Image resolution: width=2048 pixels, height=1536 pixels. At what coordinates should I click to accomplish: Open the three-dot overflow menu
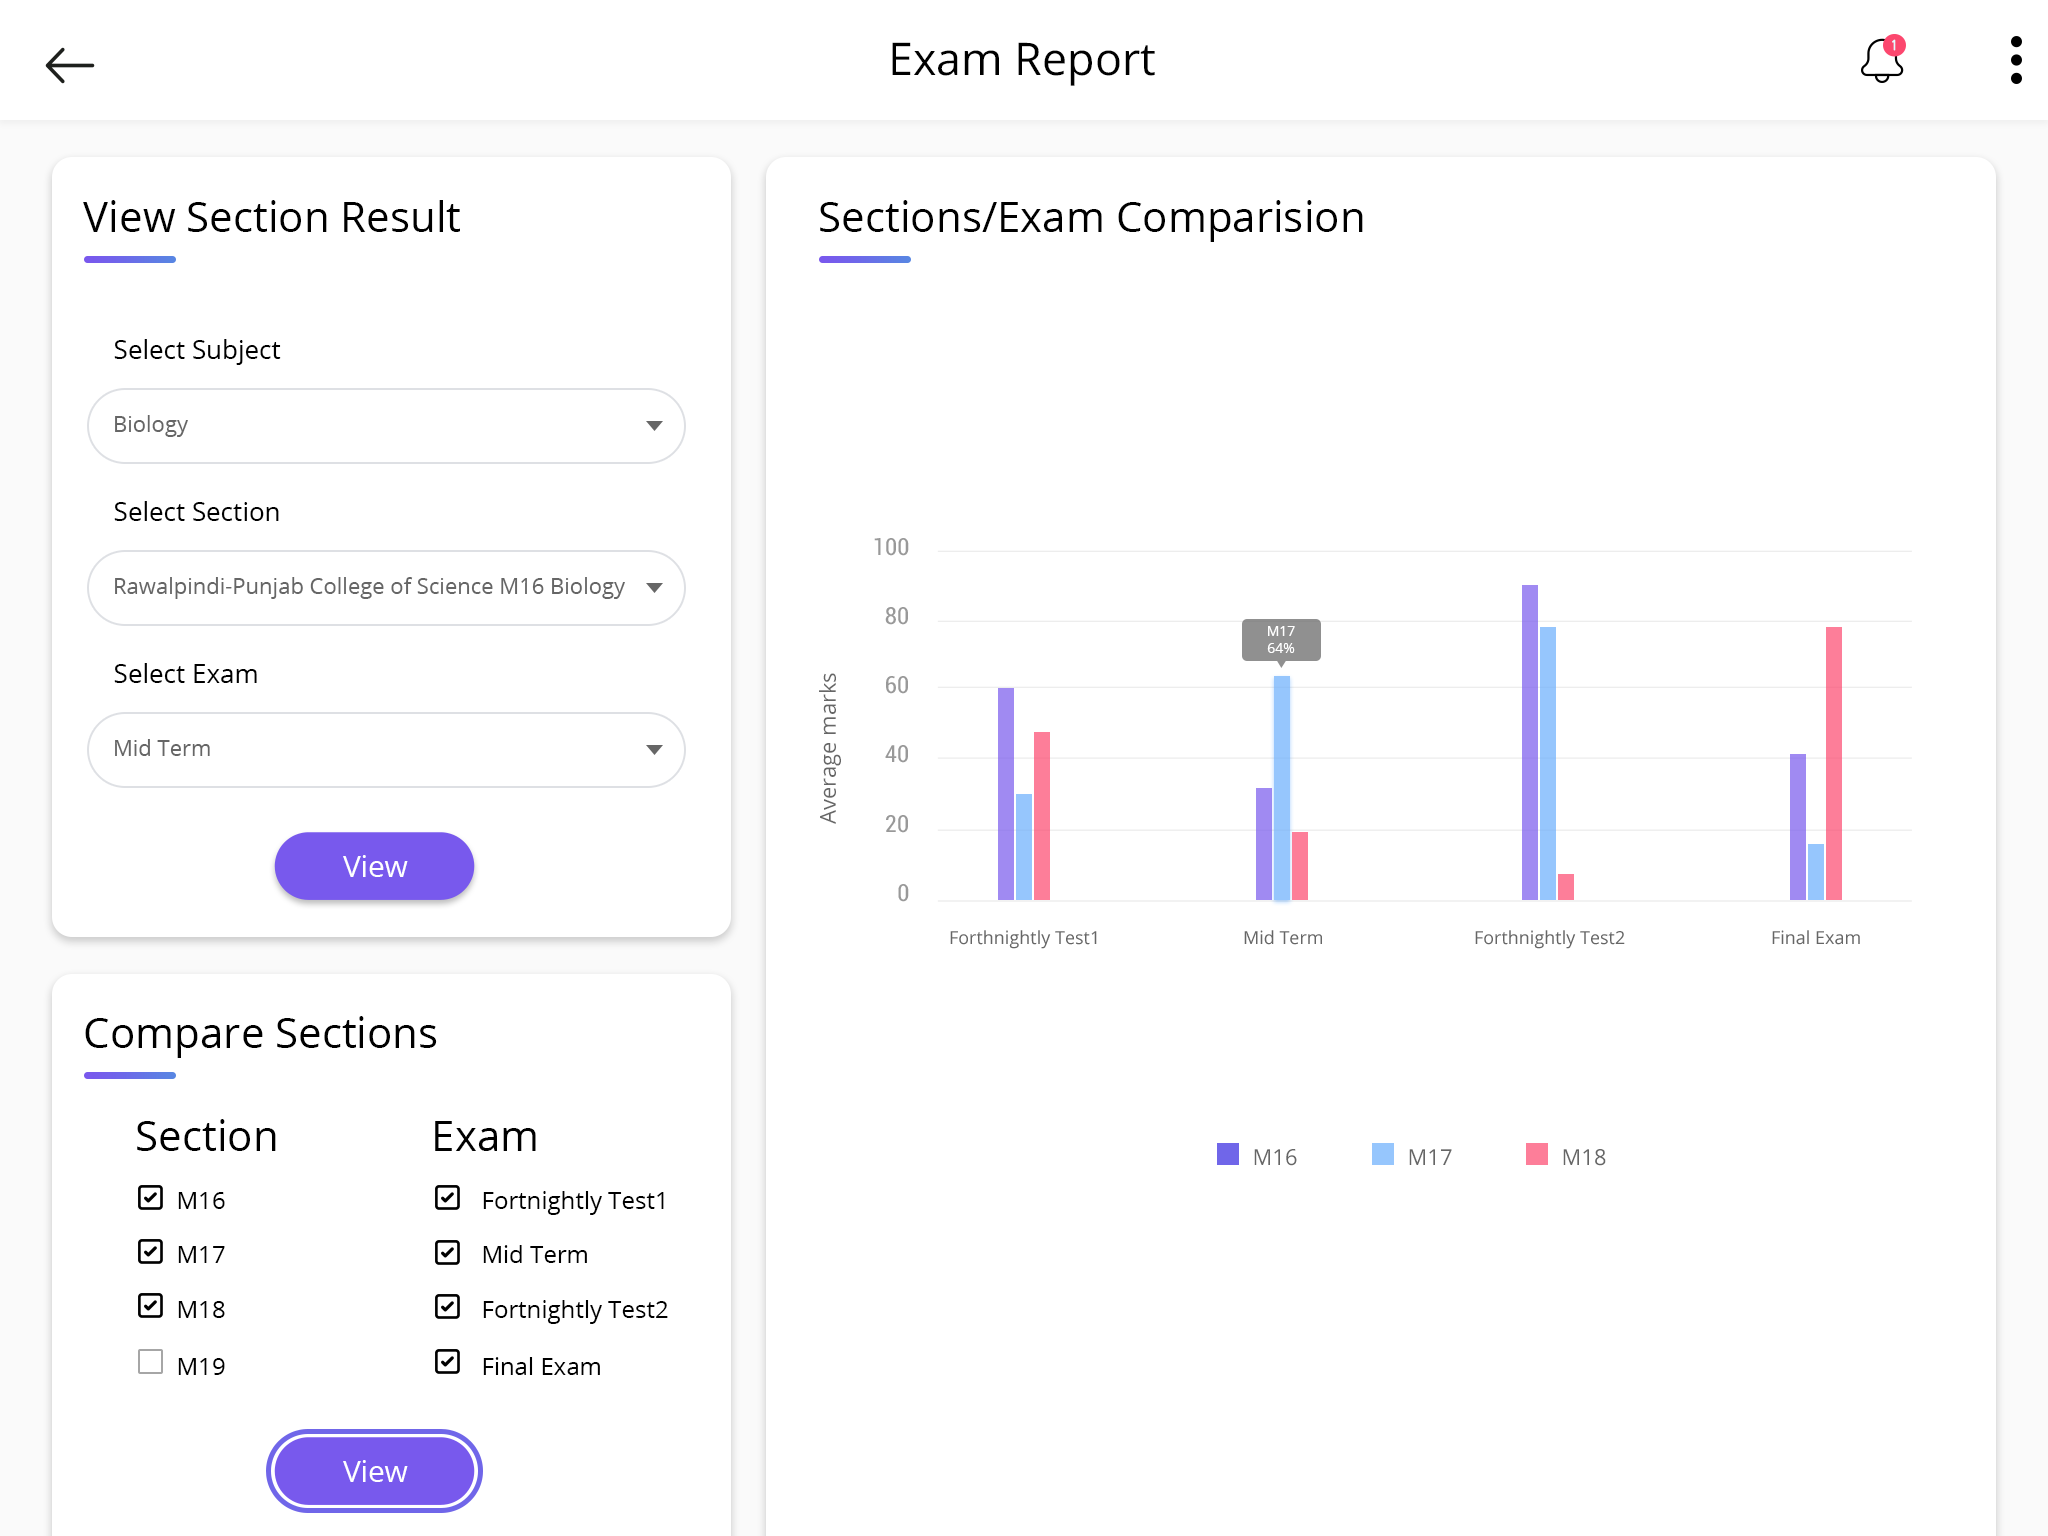[2015, 61]
